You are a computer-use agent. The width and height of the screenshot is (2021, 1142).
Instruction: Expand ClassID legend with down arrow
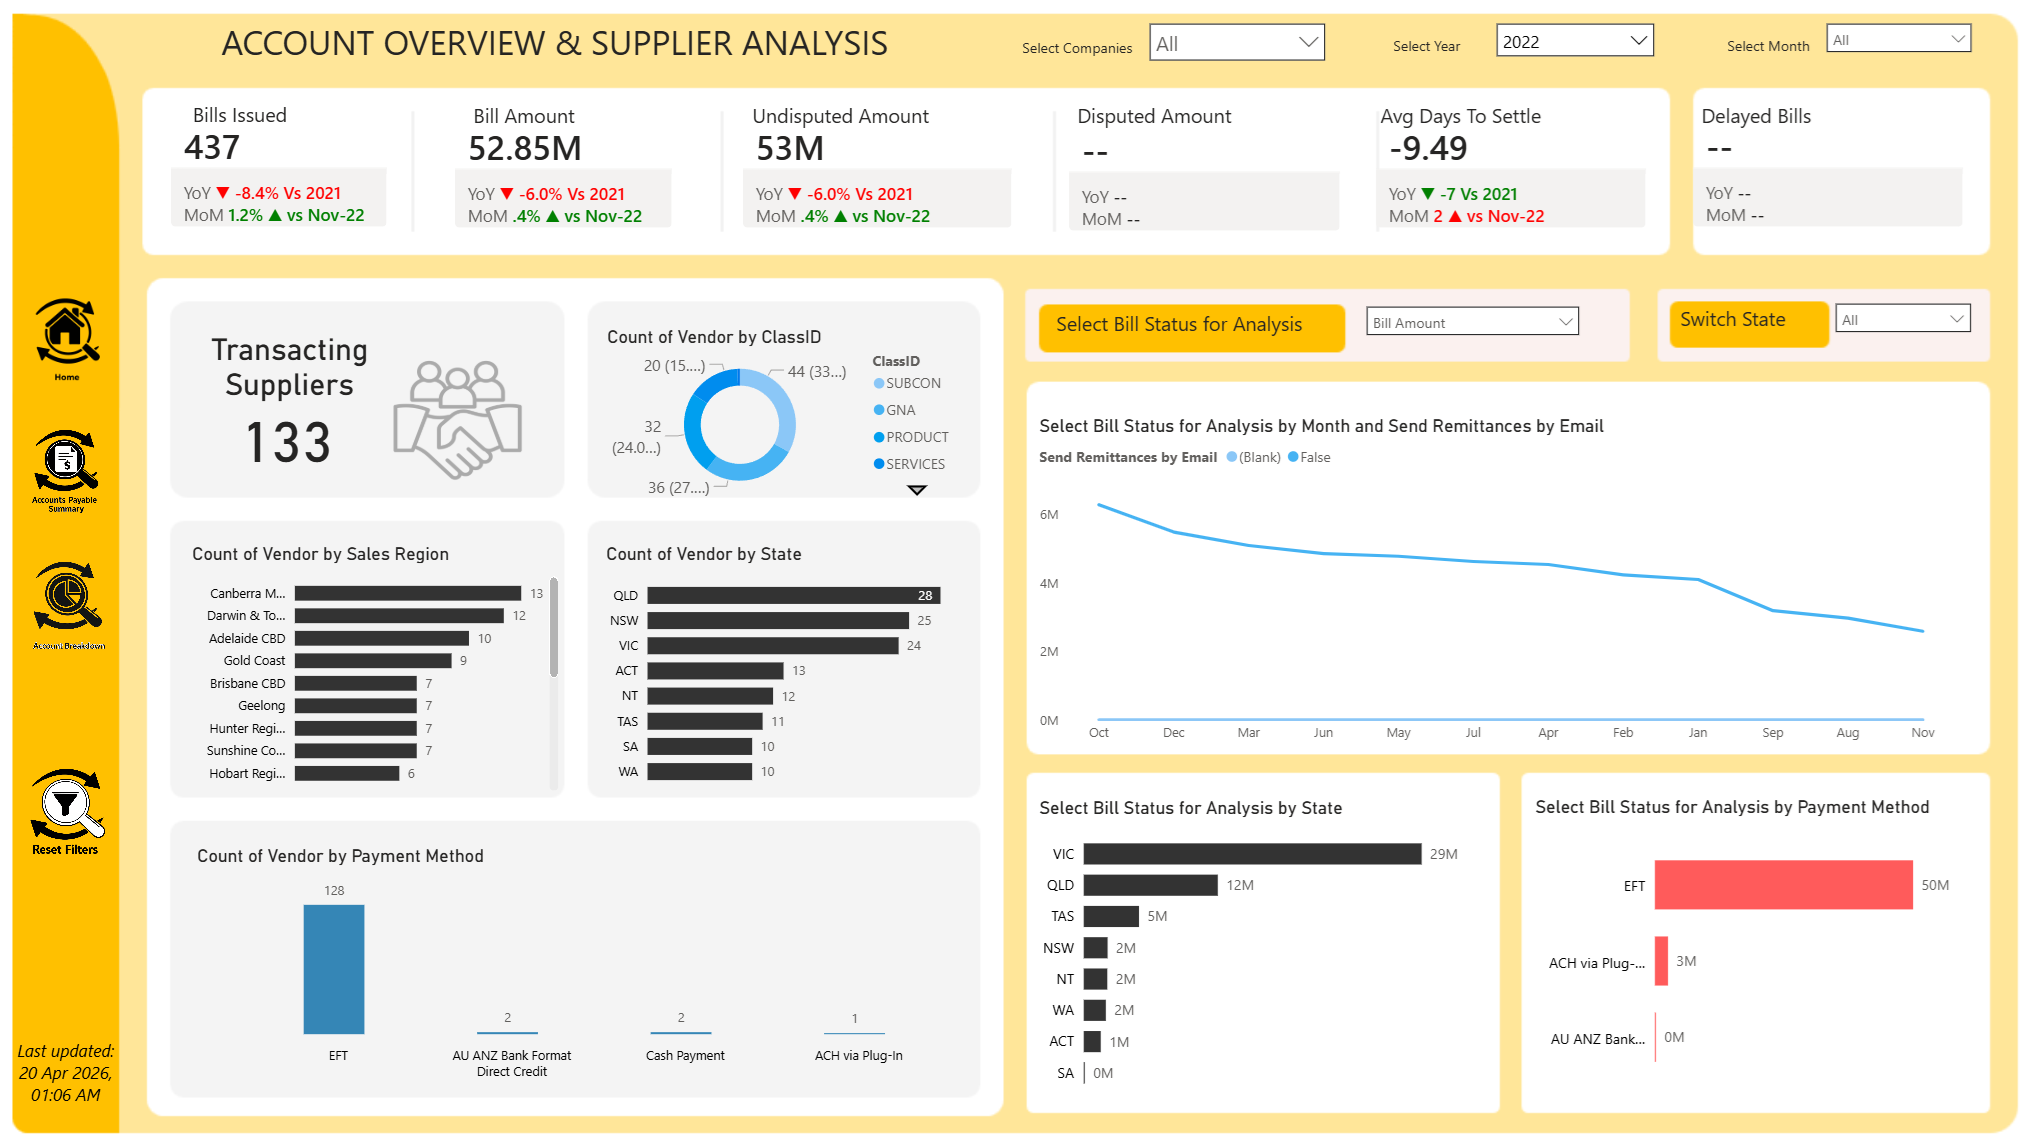(917, 490)
